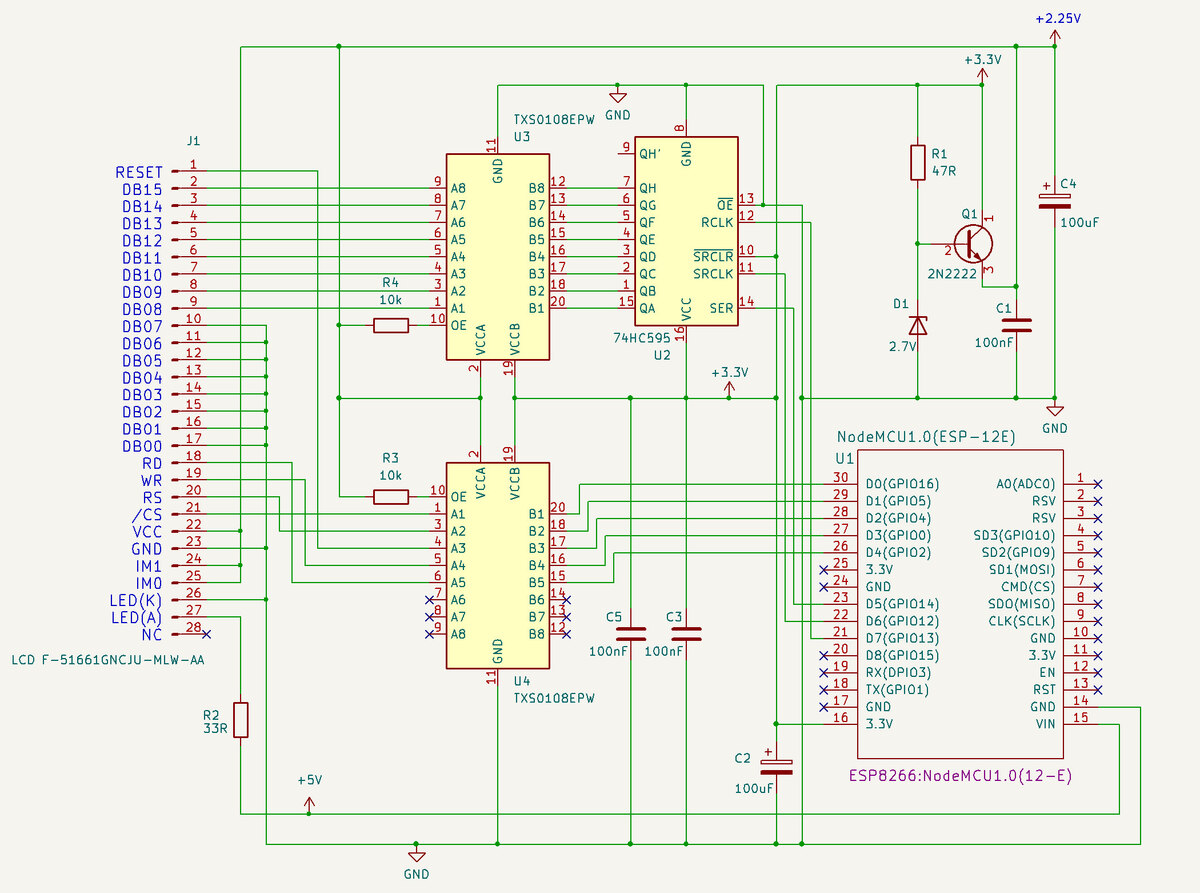The height and width of the screenshot is (893, 1200).
Task: Click the RESET pin label on J1
Action: (139, 172)
